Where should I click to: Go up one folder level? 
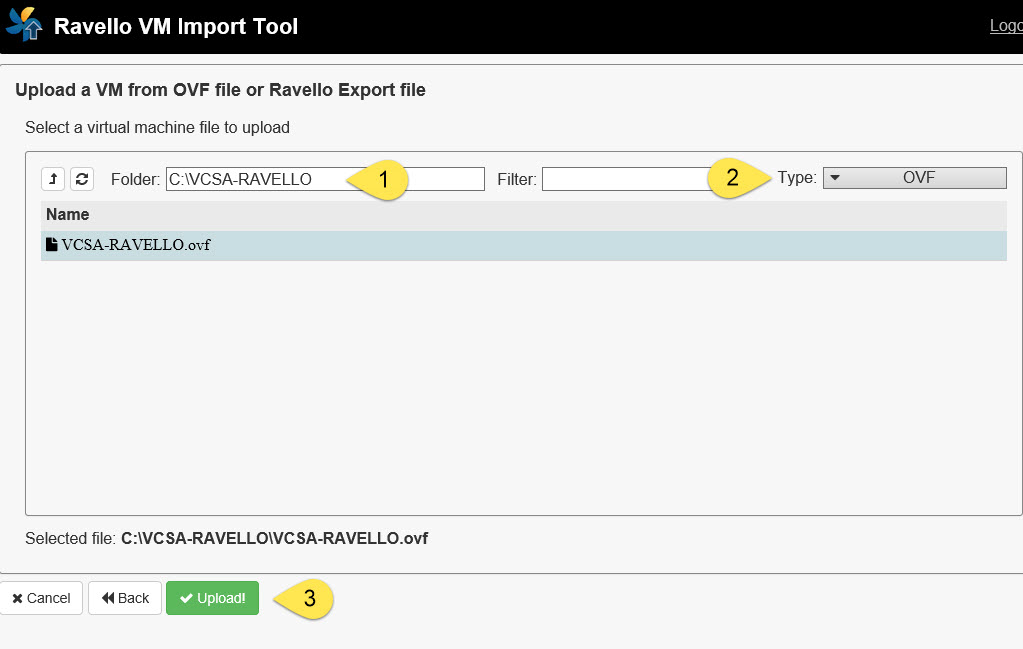click(52, 179)
